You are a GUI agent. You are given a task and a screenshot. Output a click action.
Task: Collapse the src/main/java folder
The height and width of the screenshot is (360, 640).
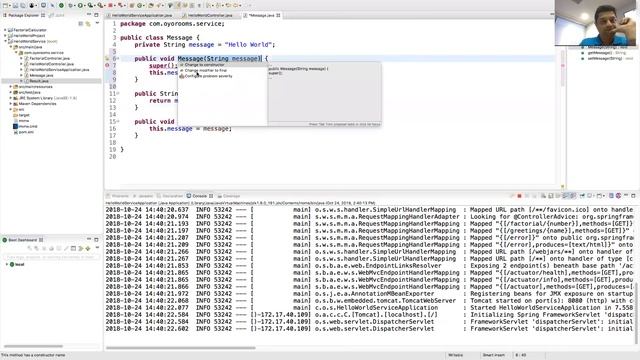[11, 47]
